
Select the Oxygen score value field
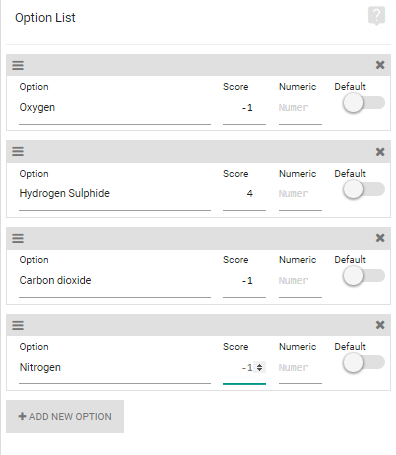(244, 108)
